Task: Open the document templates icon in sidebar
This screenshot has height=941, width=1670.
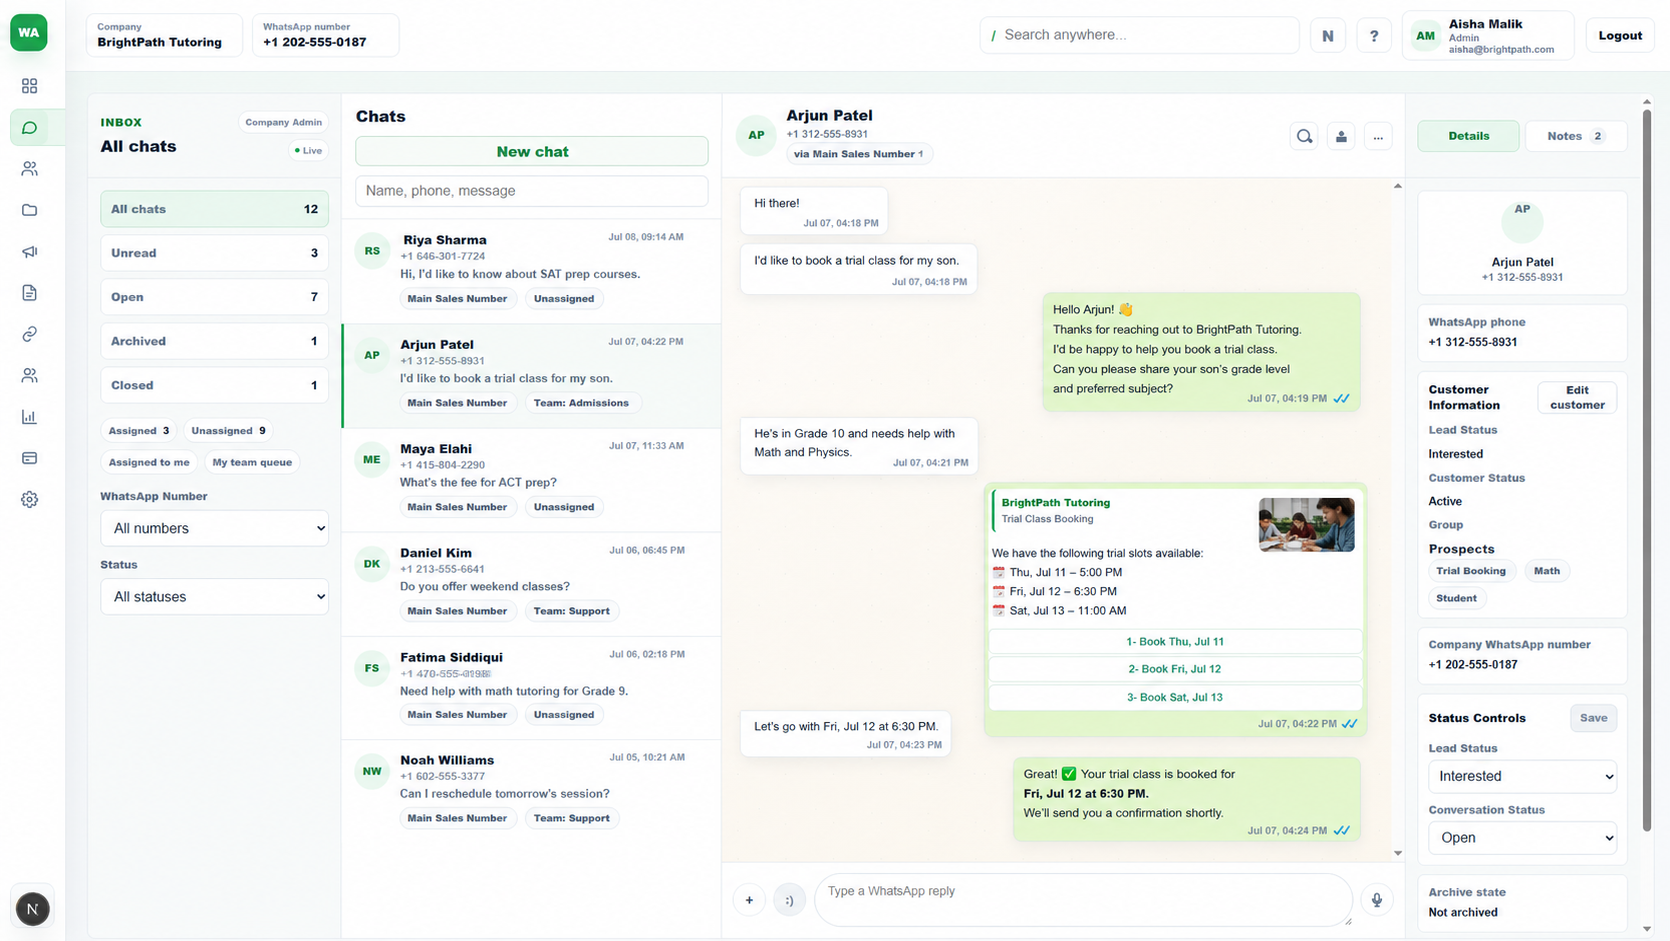Action: [x=29, y=293]
